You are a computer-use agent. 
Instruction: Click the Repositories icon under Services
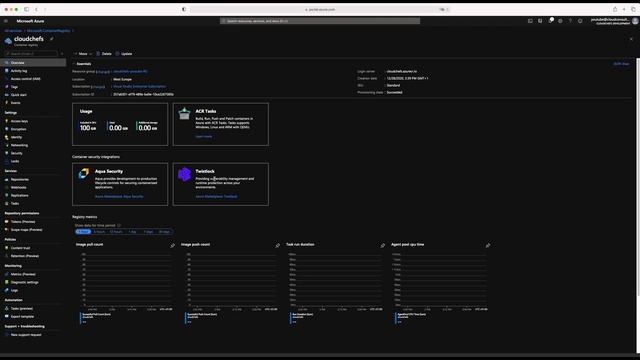tap(7, 180)
